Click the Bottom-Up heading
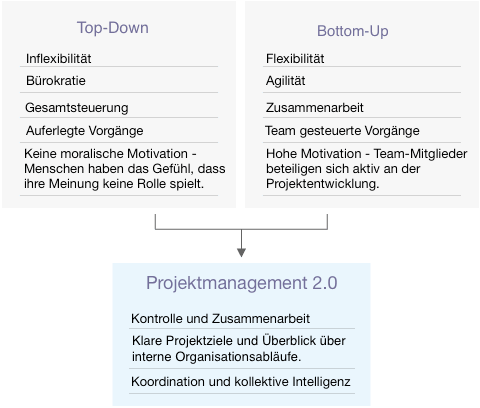480x408 pixels. pyautogui.click(x=352, y=31)
